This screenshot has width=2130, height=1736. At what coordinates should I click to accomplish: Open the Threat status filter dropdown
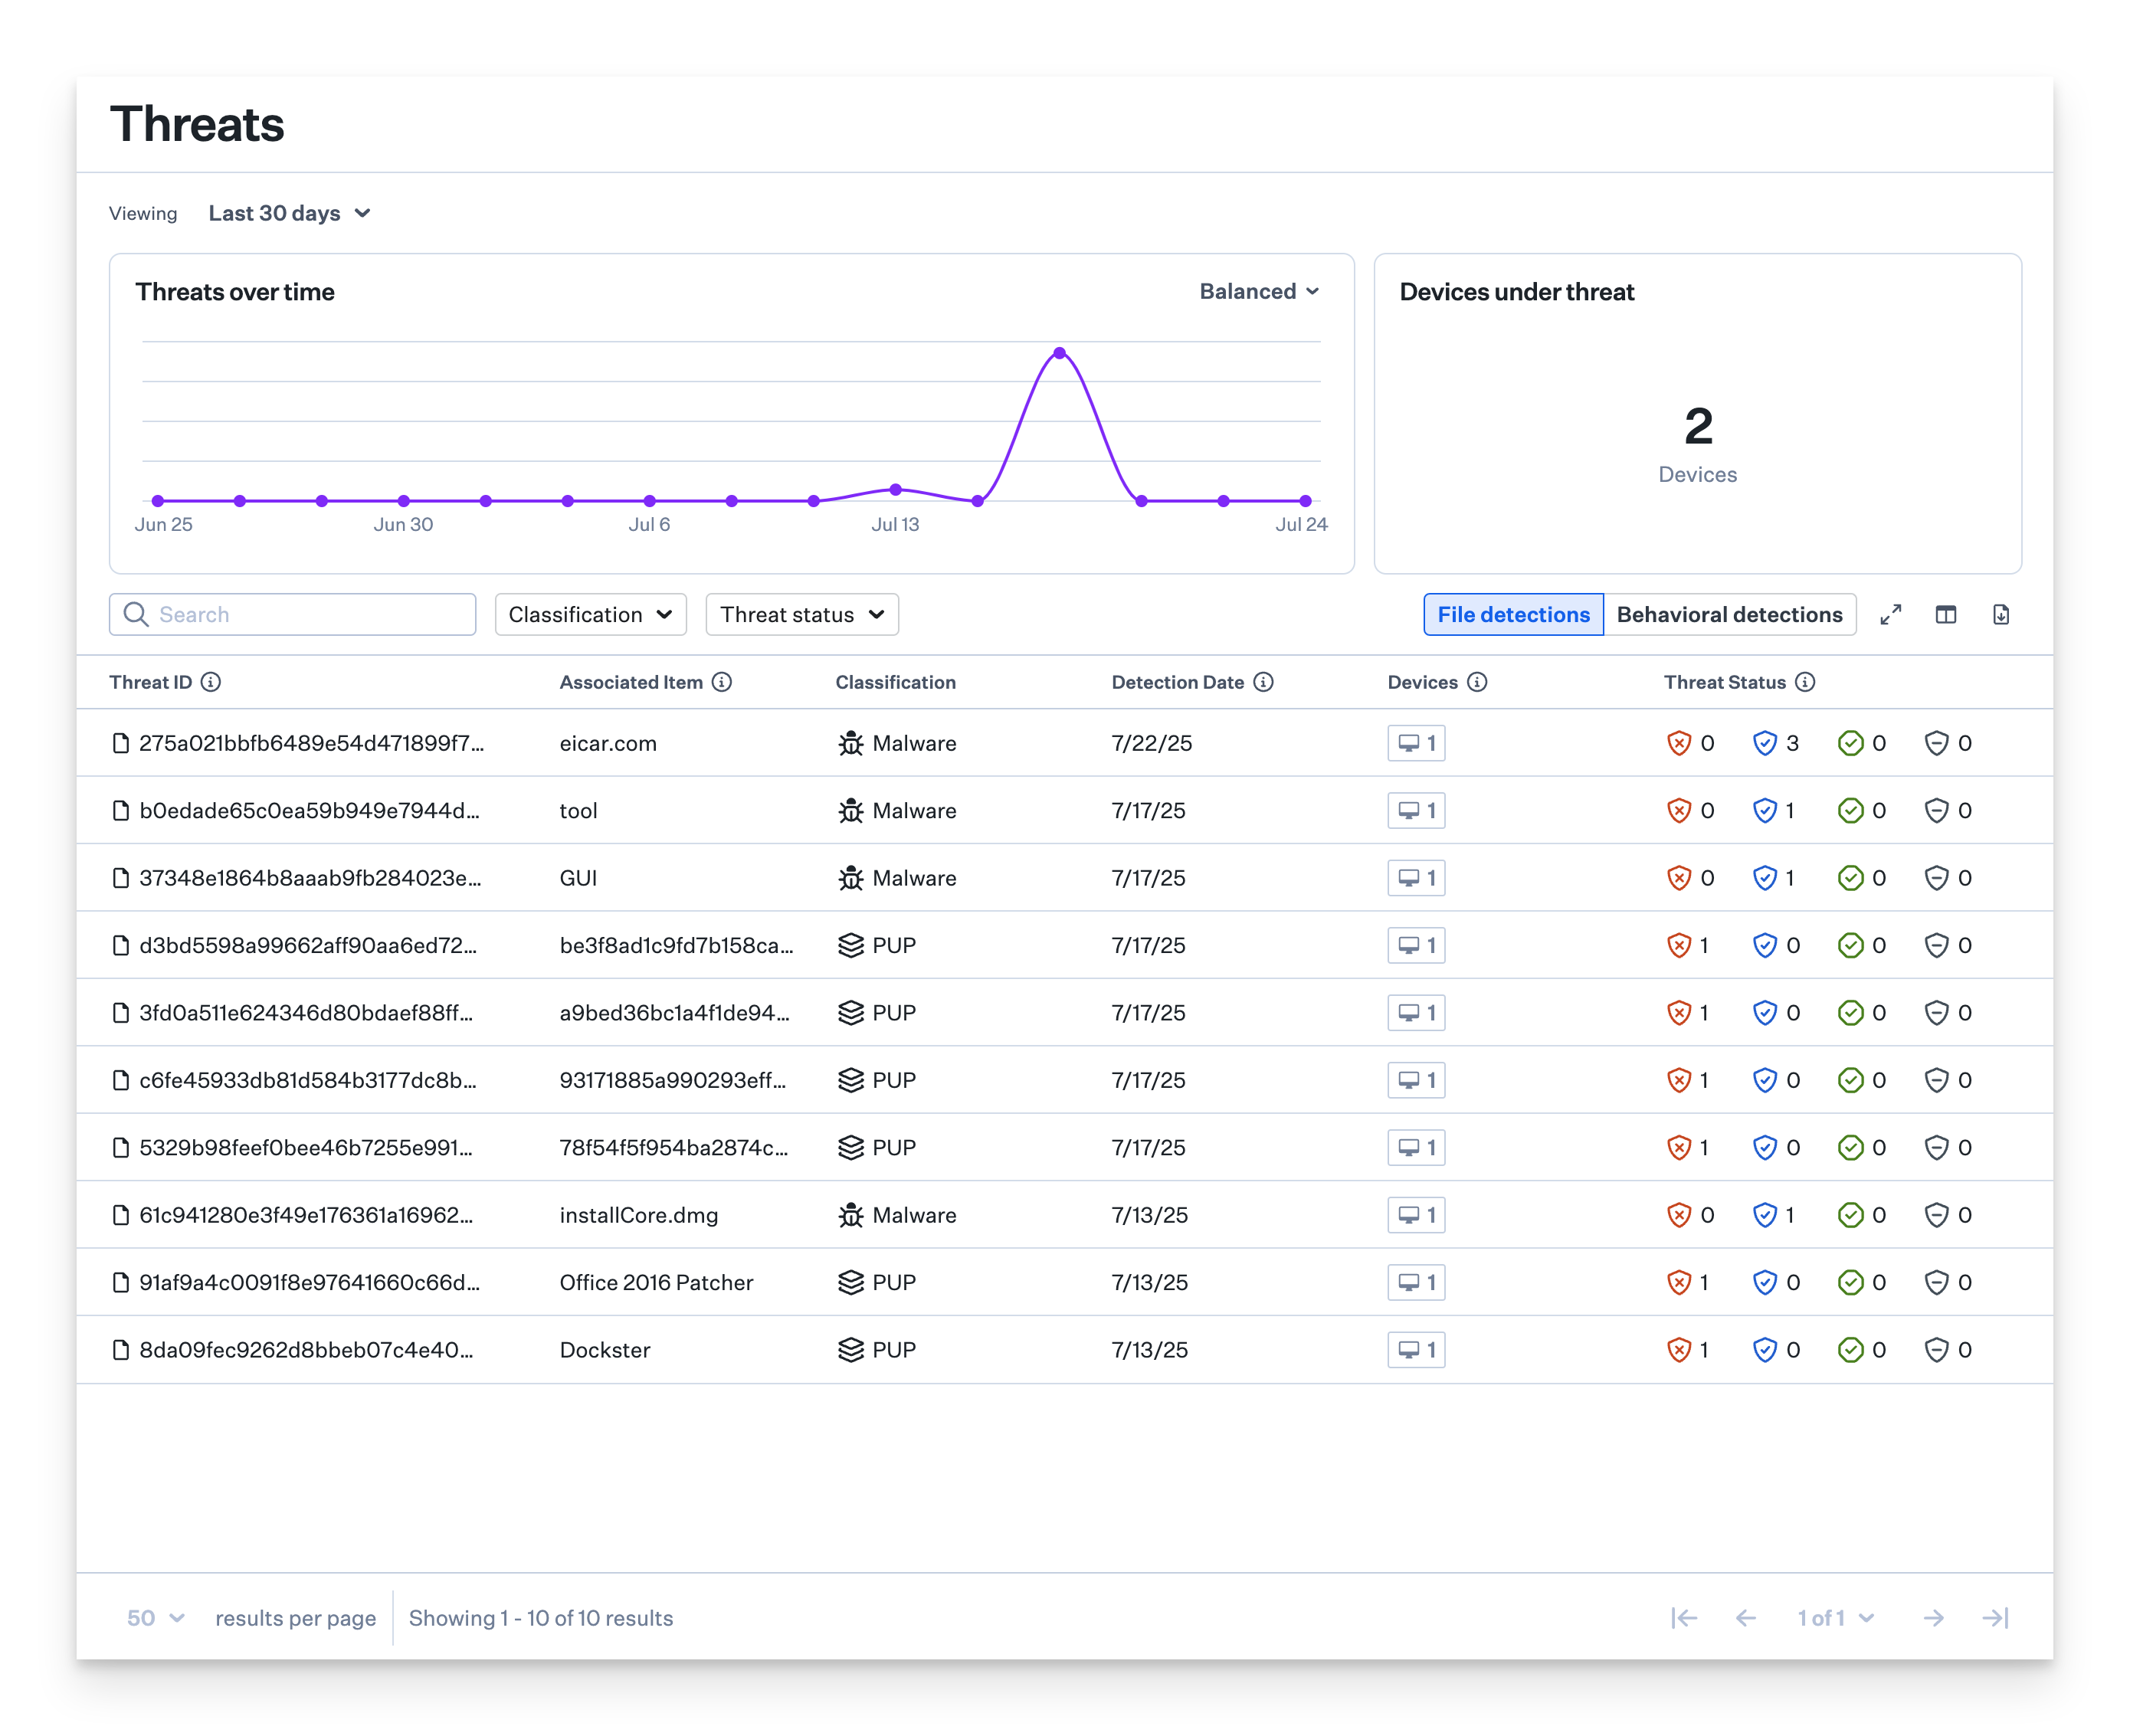(802, 615)
